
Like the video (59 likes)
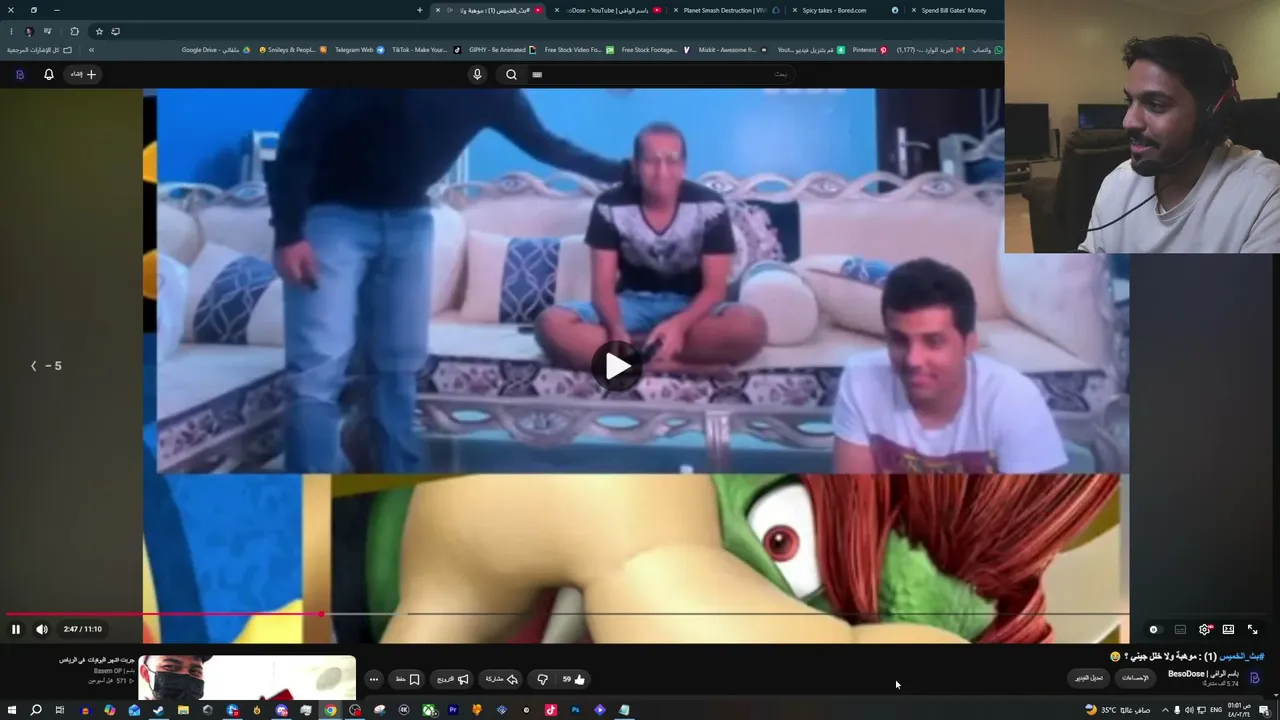574,679
